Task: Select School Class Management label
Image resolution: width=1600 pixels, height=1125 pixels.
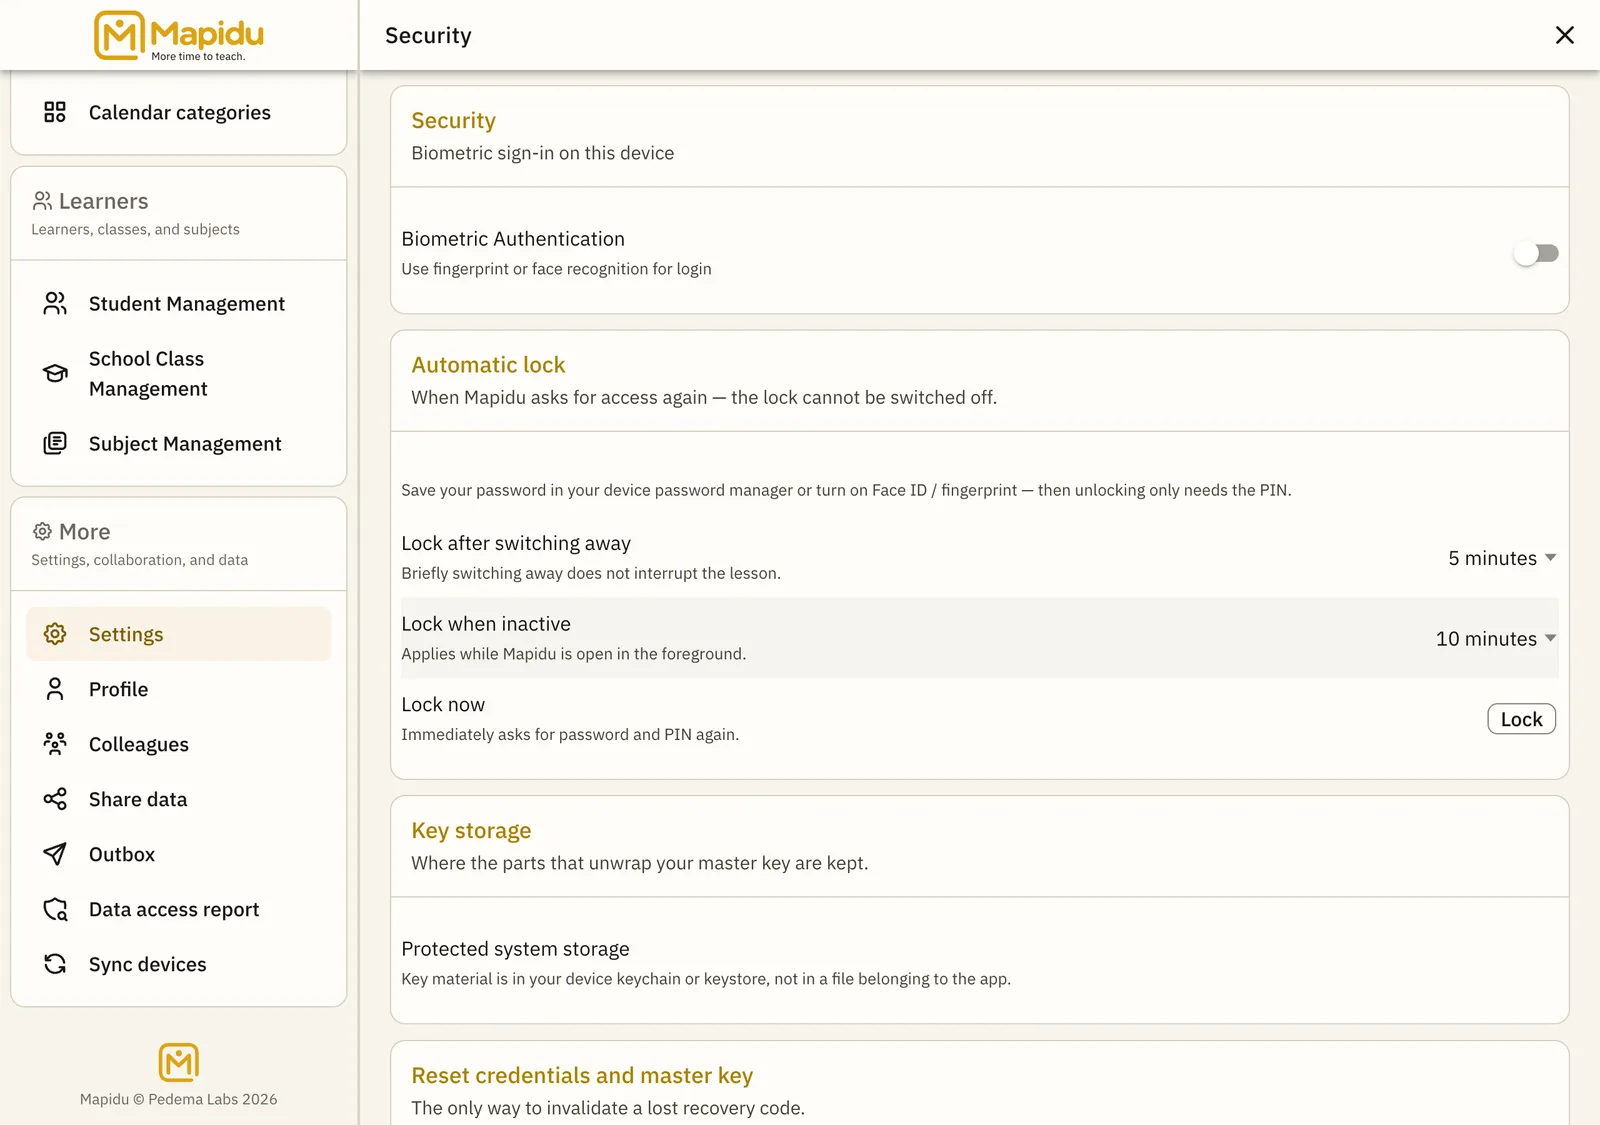Action: (148, 373)
